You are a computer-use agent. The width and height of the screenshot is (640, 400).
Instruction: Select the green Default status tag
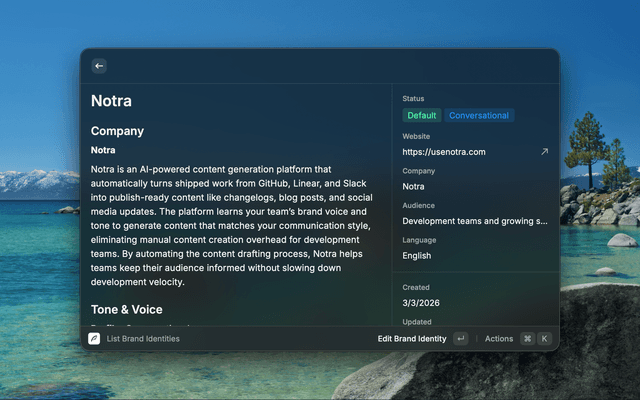(421, 116)
